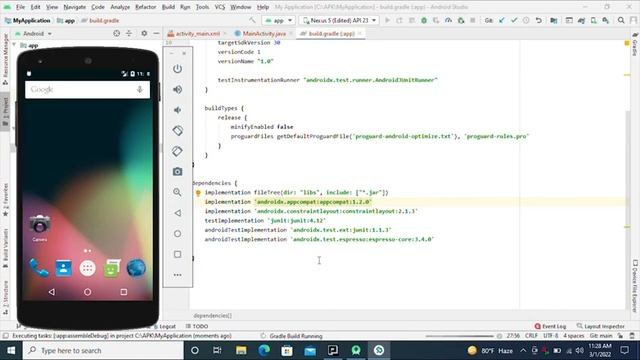Open the Camera app on the phone
This screenshot has width=640, height=360.
click(40, 228)
